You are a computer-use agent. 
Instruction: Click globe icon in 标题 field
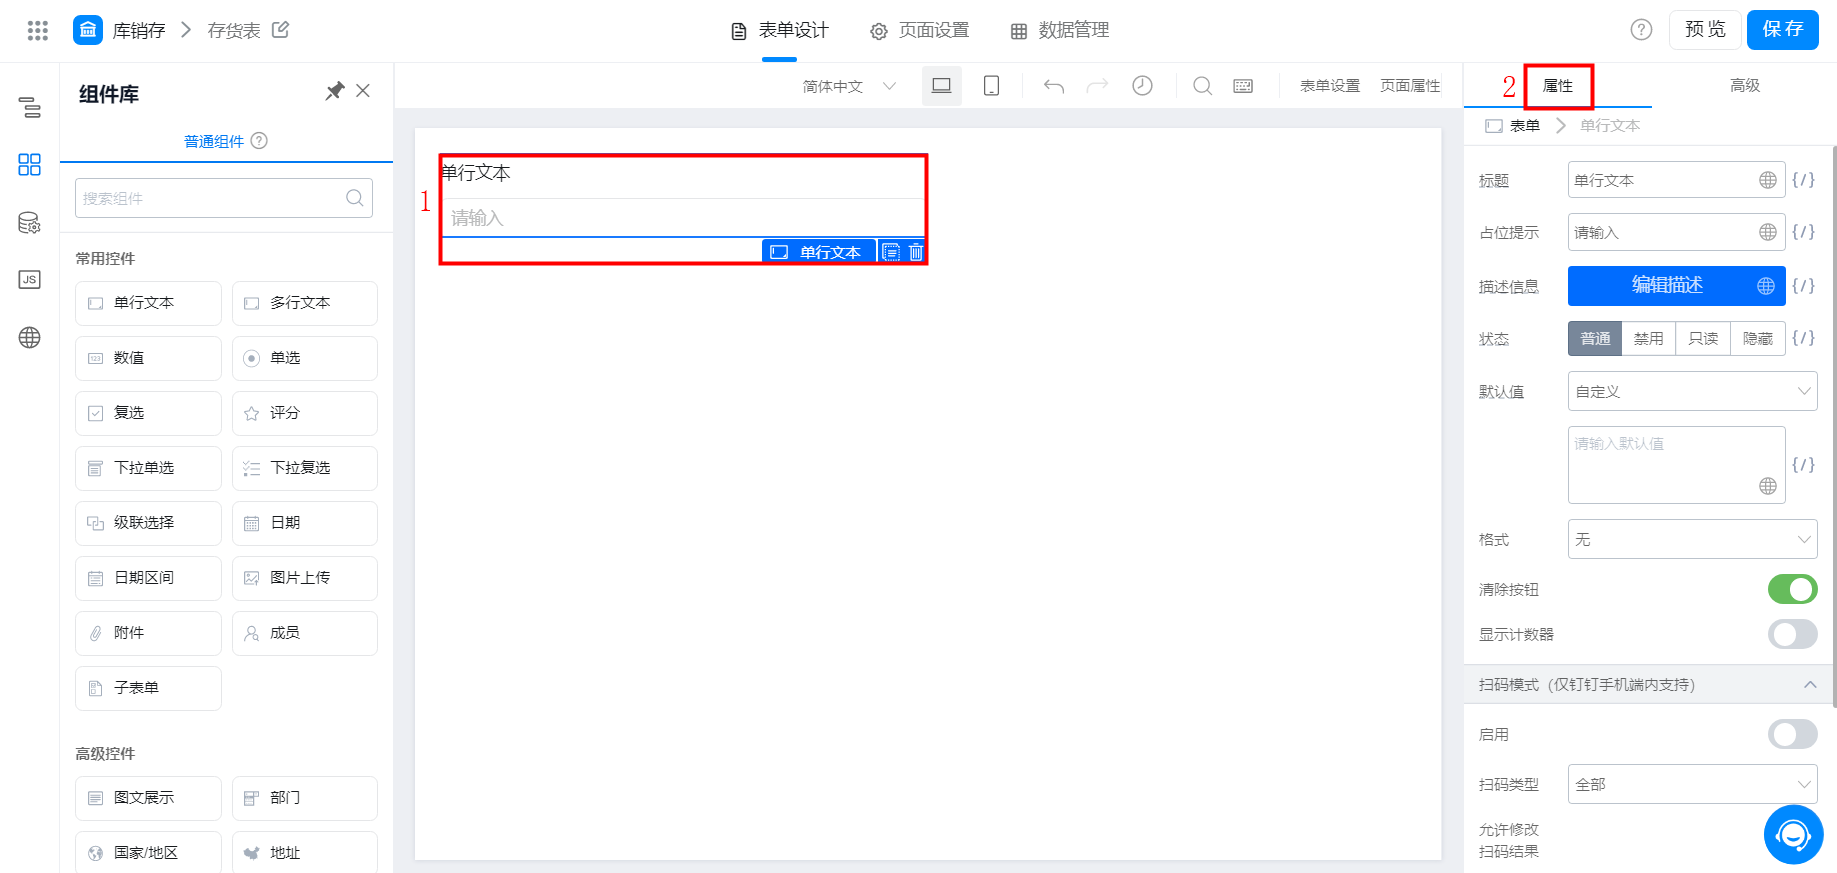pyautogui.click(x=1768, y=180)
